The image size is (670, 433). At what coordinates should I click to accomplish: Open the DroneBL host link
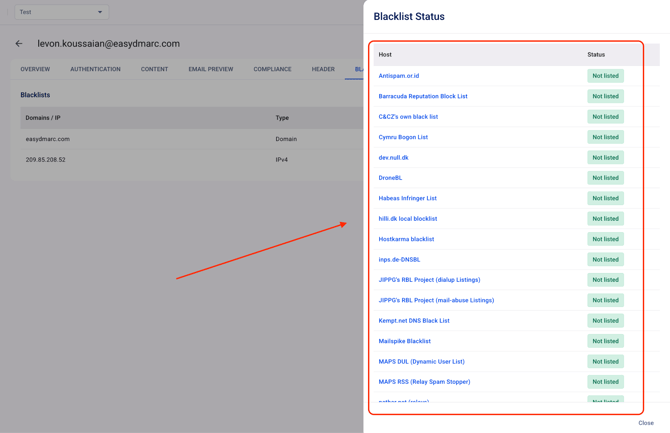tap(390, 178)
